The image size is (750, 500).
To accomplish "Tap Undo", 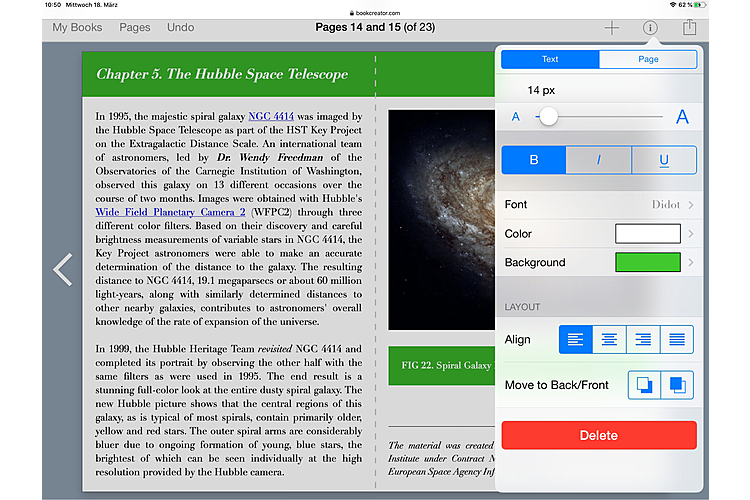I will click(x=180, y=27).
